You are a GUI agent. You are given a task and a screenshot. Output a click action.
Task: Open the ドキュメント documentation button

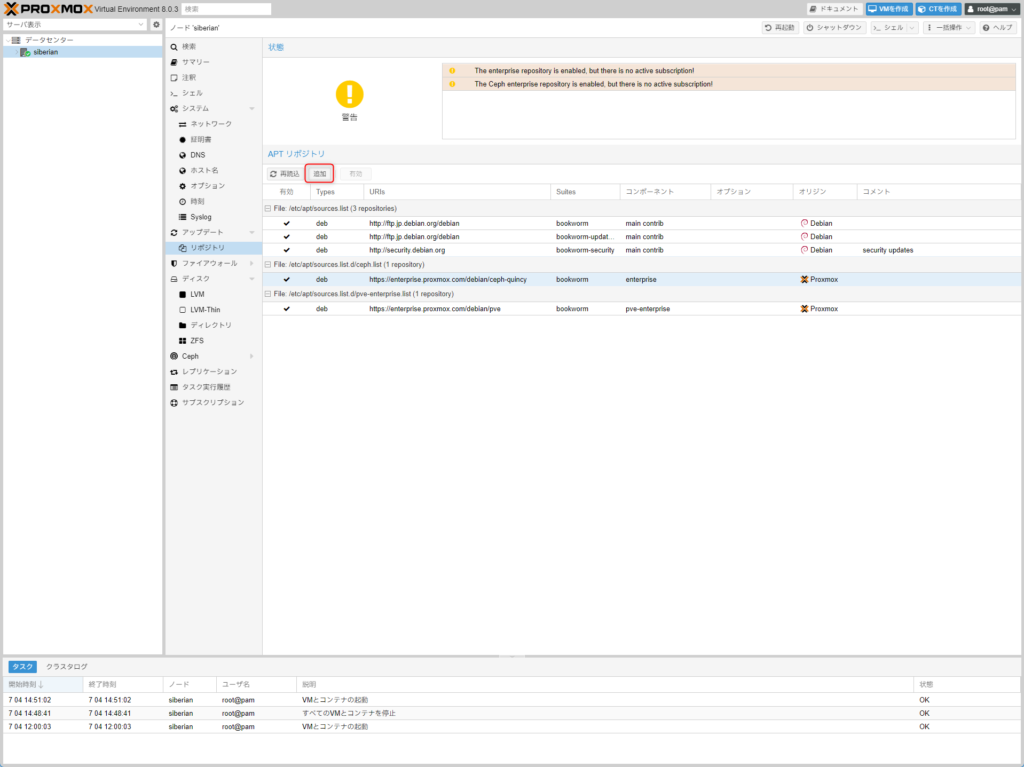835,9
